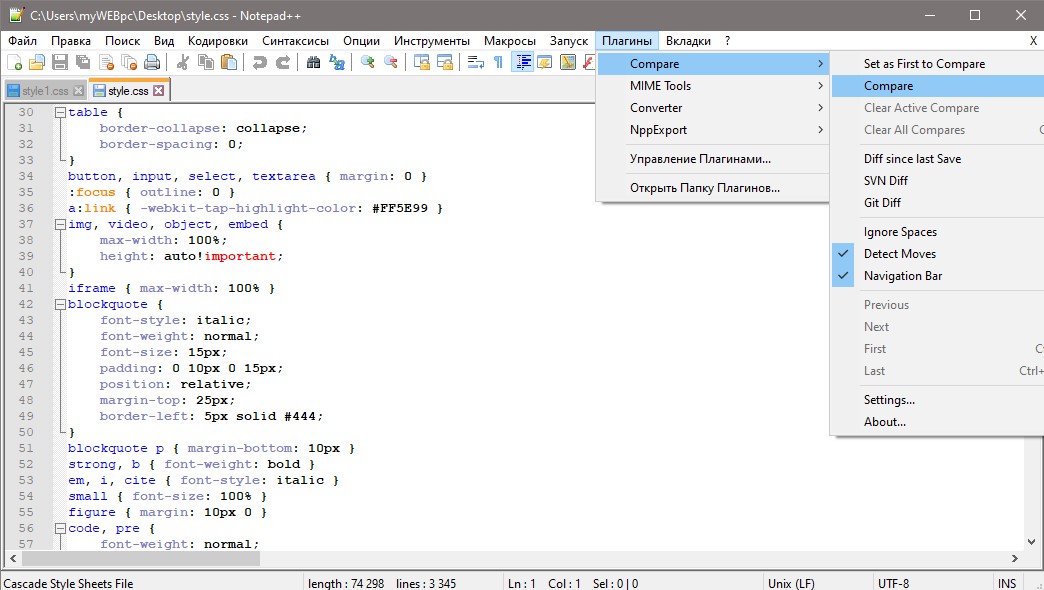The width and height of the screenshot is (1044, 590).
Task: Expand the NppExport submenu
Action: tap(712, 130)
